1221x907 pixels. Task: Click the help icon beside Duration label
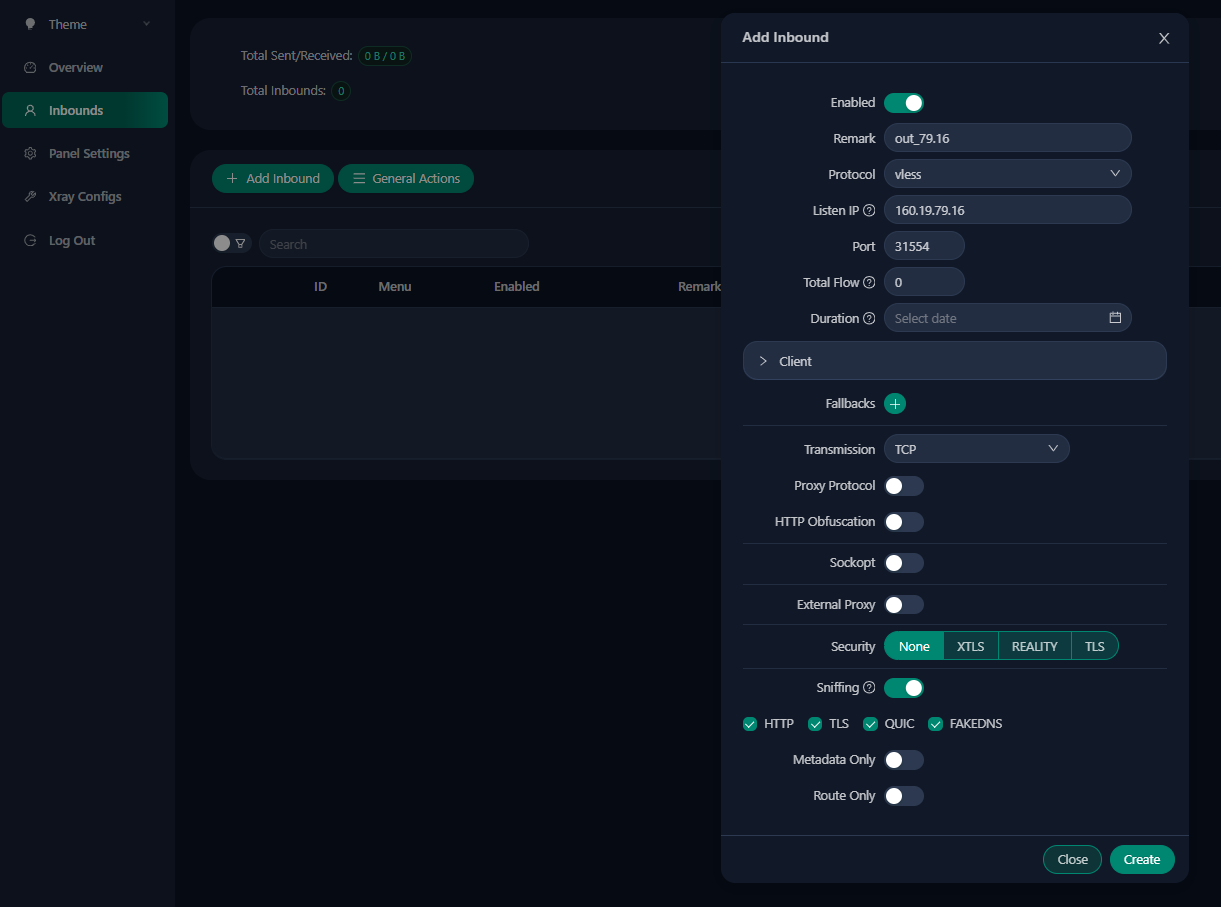(x=869, y=319)
